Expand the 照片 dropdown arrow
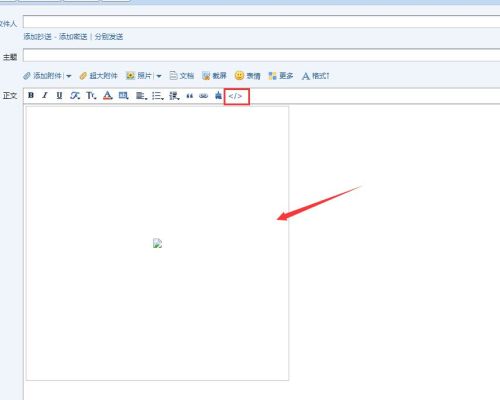The height and width of the screenshot is (400, 500). (159, 76)
